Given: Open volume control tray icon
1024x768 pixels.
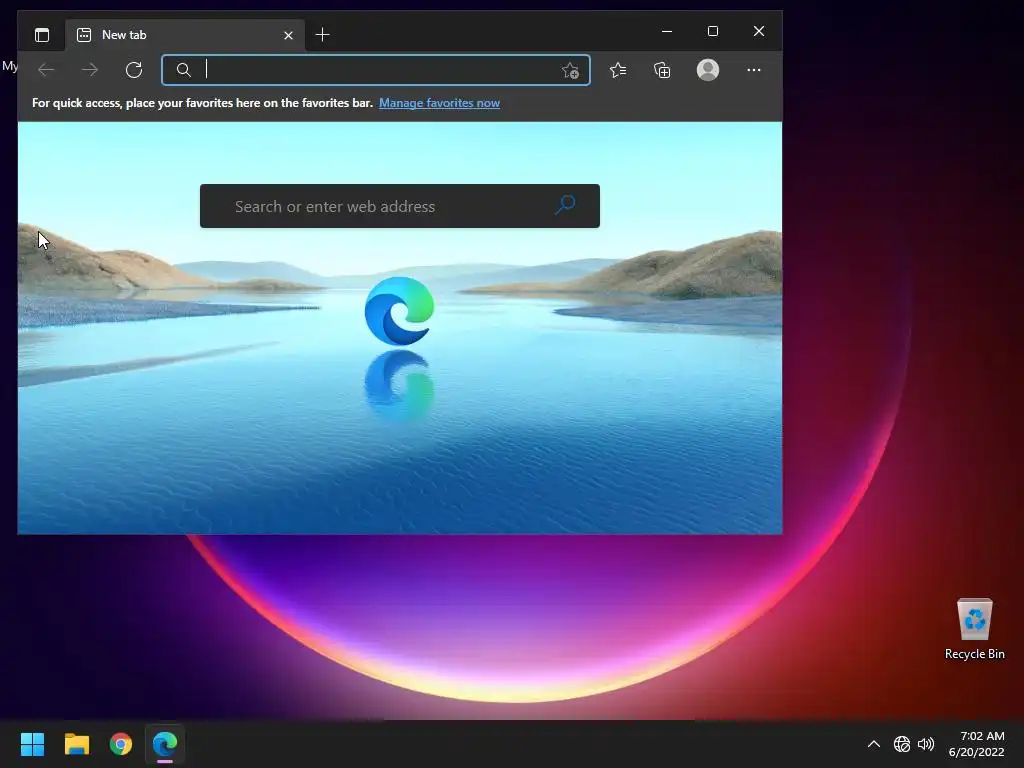Looking at the screenshot, I should point(926,744).
